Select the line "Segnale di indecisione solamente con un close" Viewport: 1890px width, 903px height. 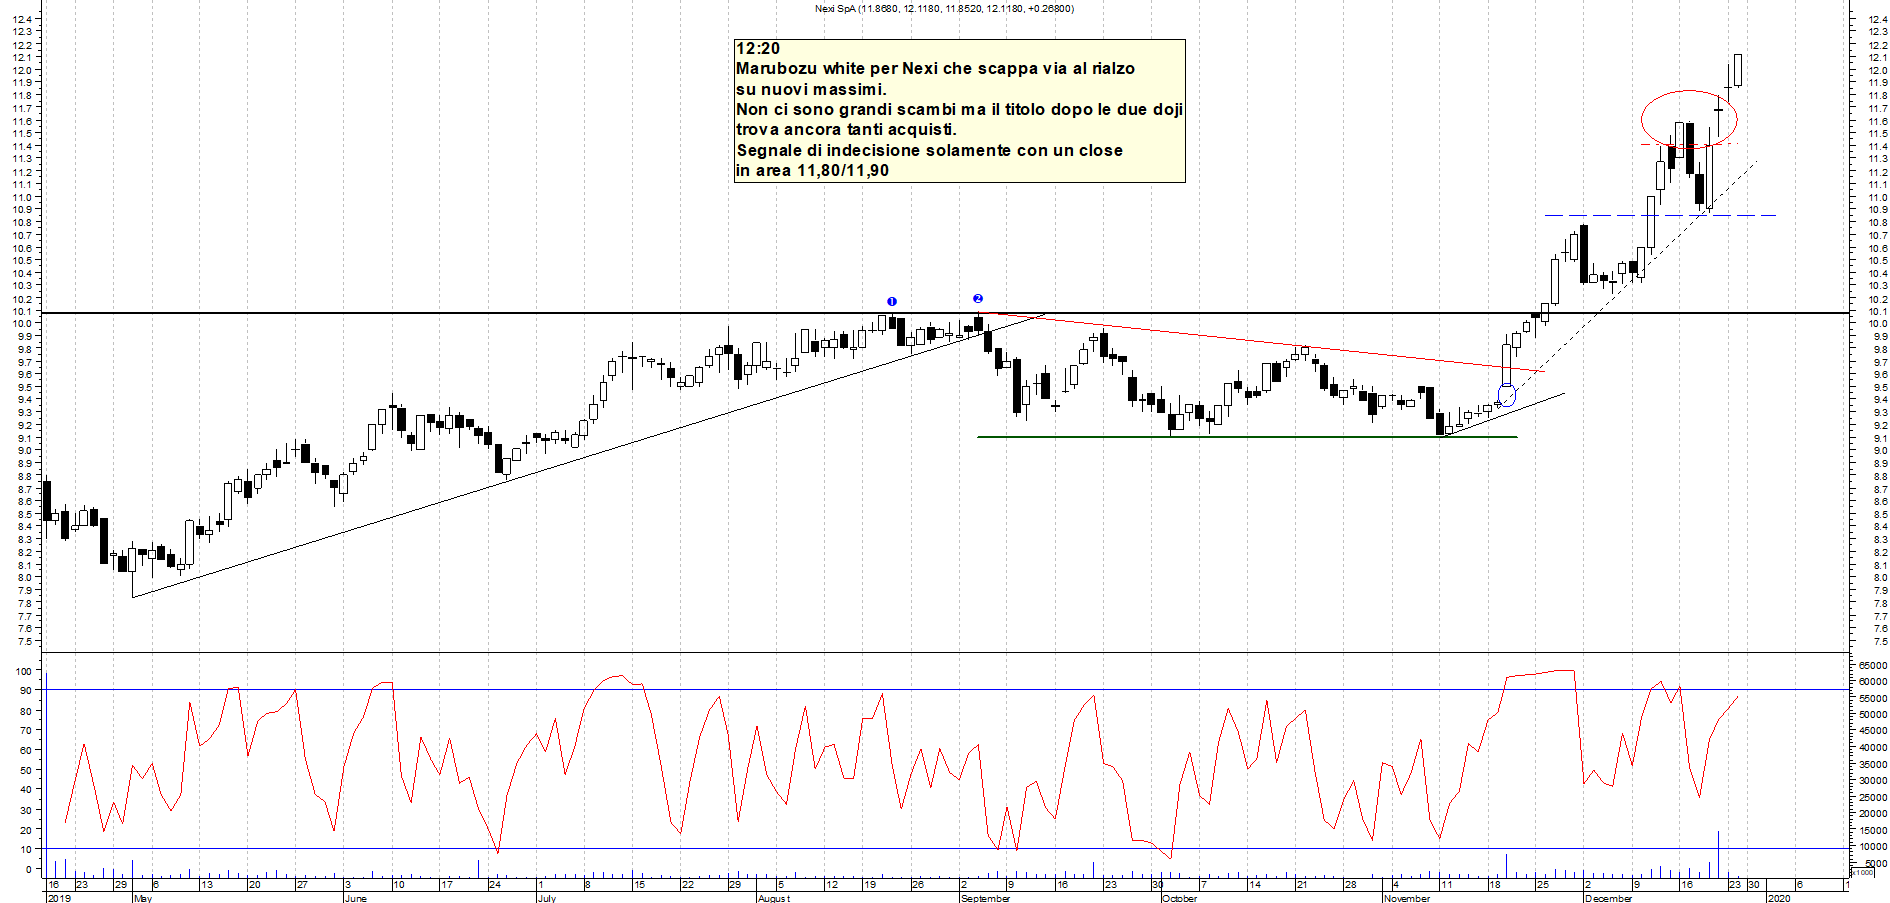pos(929,150)
